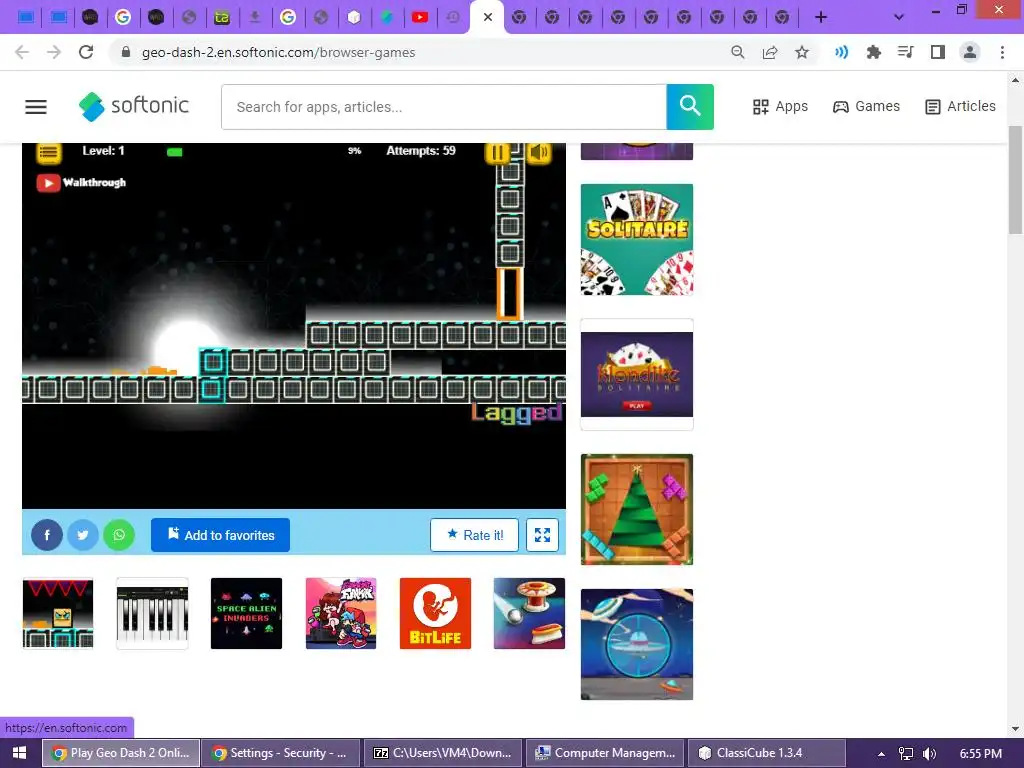Open the Softonic hamburger menu

[36, 106]
